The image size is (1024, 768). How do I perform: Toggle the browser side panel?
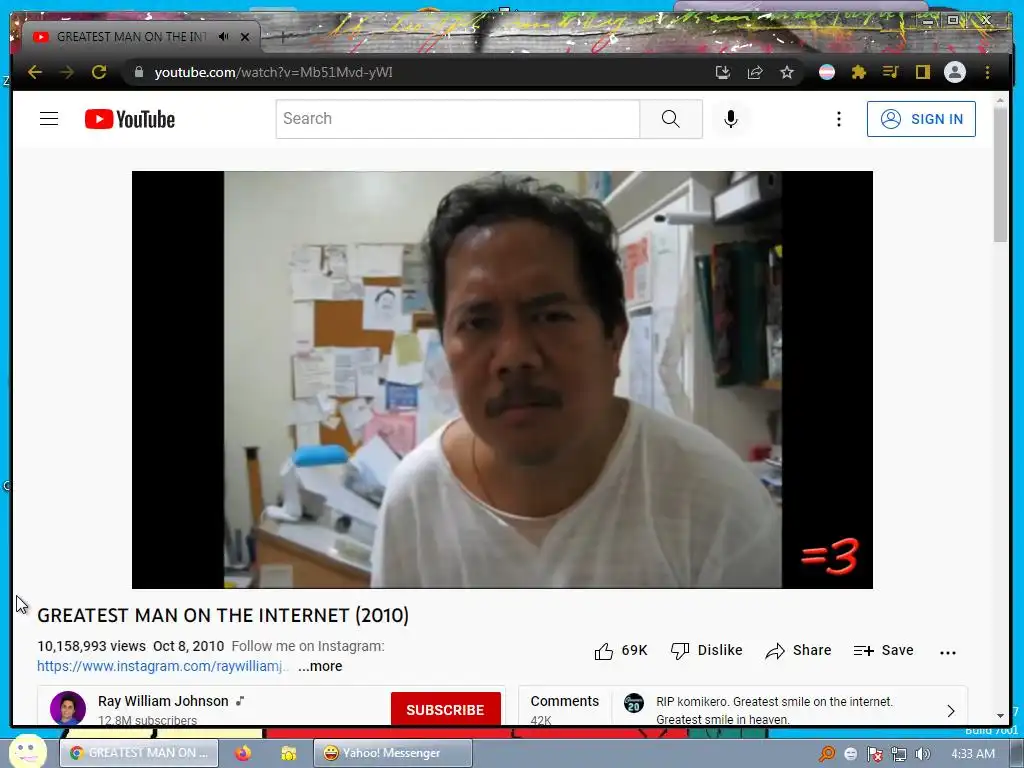click(x=923, y=72)
